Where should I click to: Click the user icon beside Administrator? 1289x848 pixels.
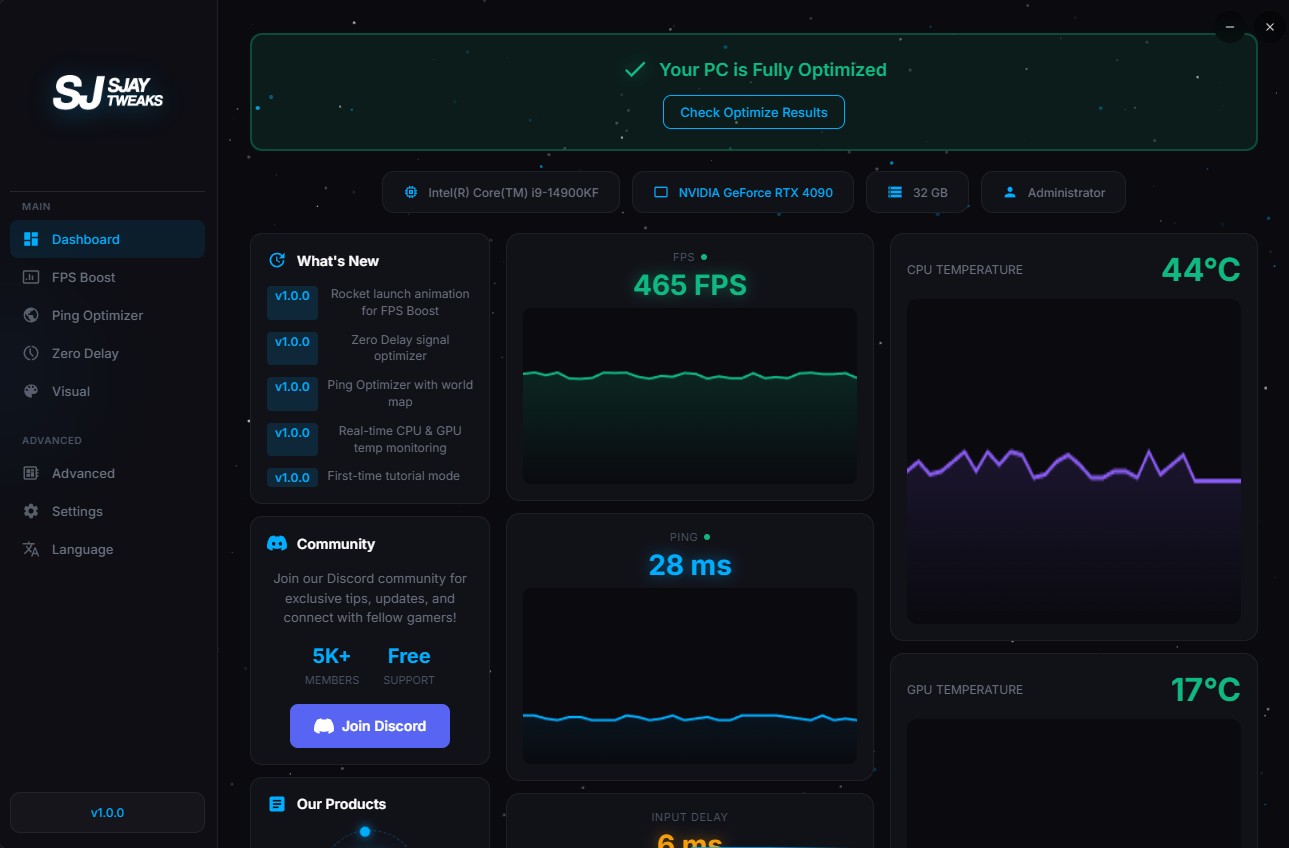pos(1010,192)
